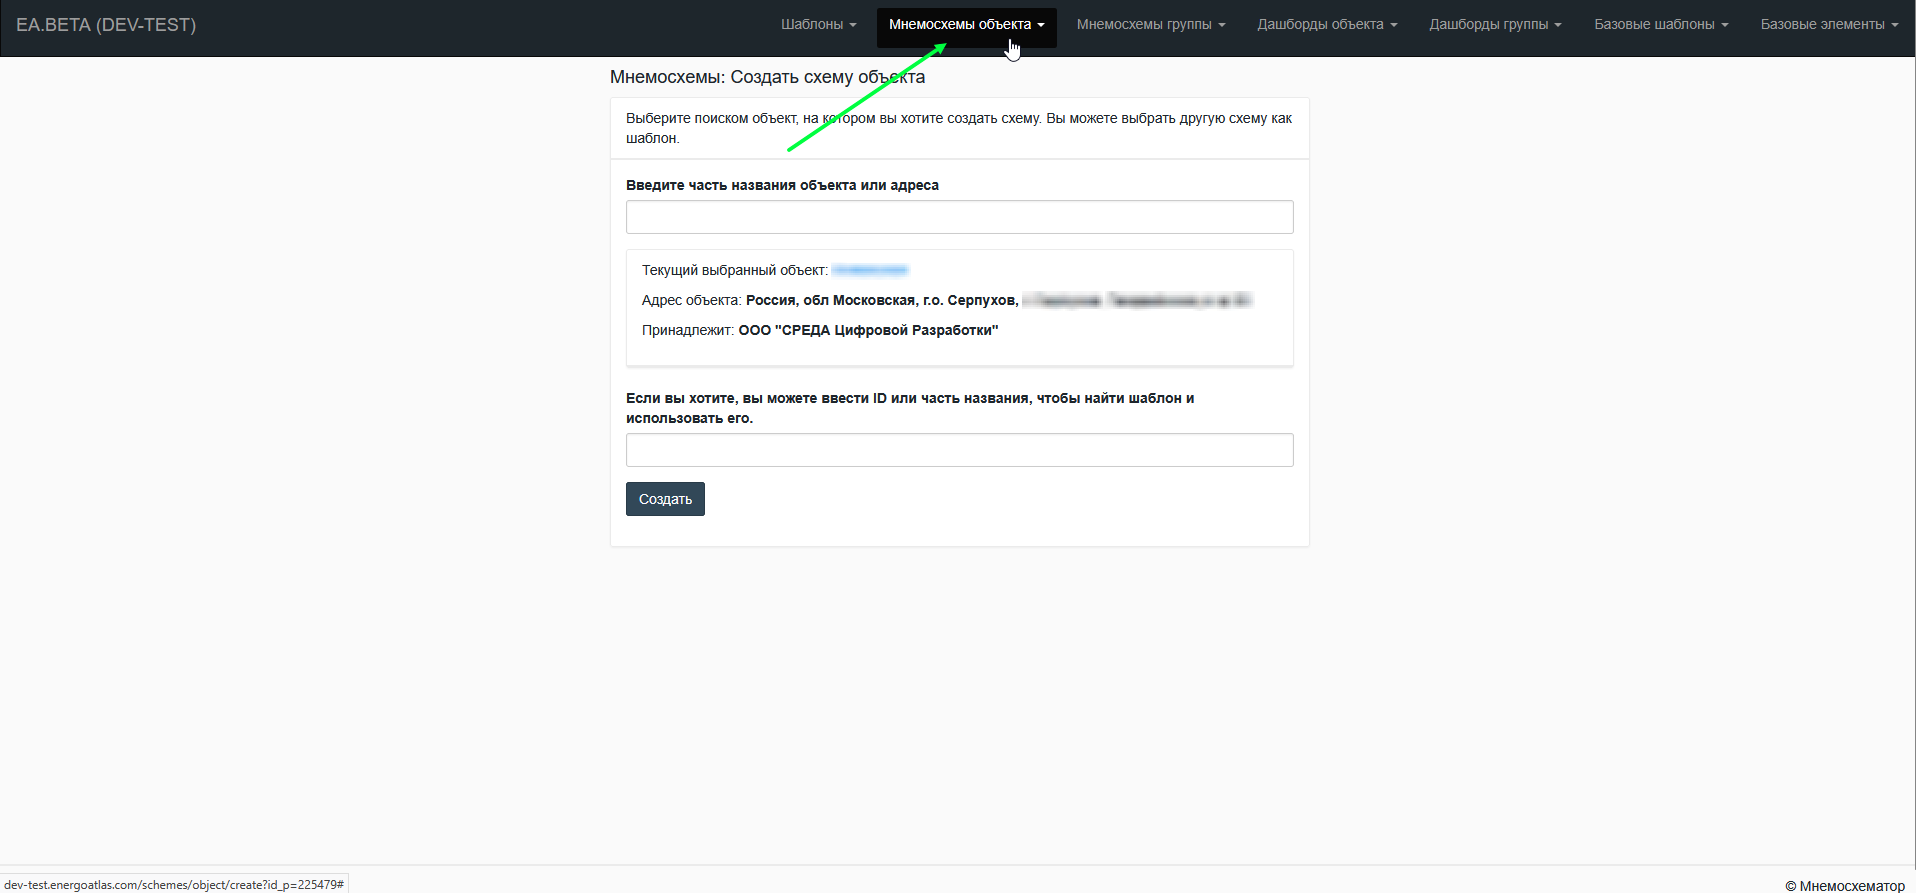Focus the object name or address search field
The width and height of the screenshot is (1916, 893).
959,217
